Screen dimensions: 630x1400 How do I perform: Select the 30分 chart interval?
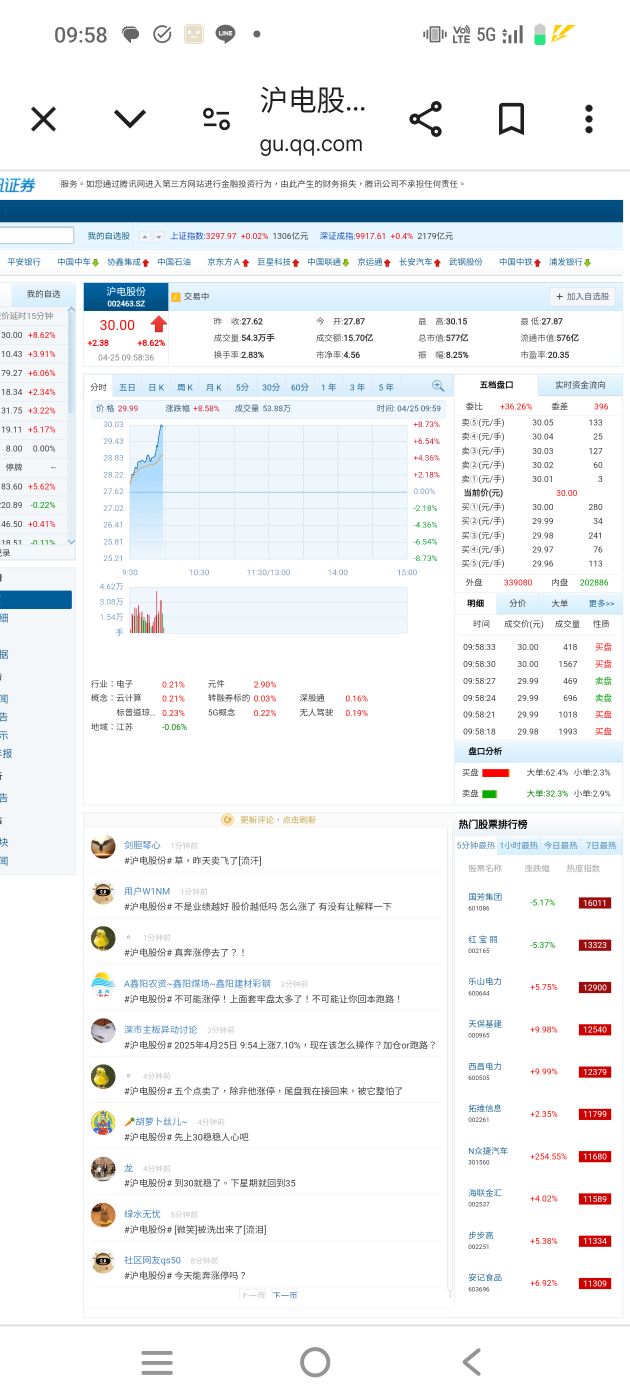point(271,387)
